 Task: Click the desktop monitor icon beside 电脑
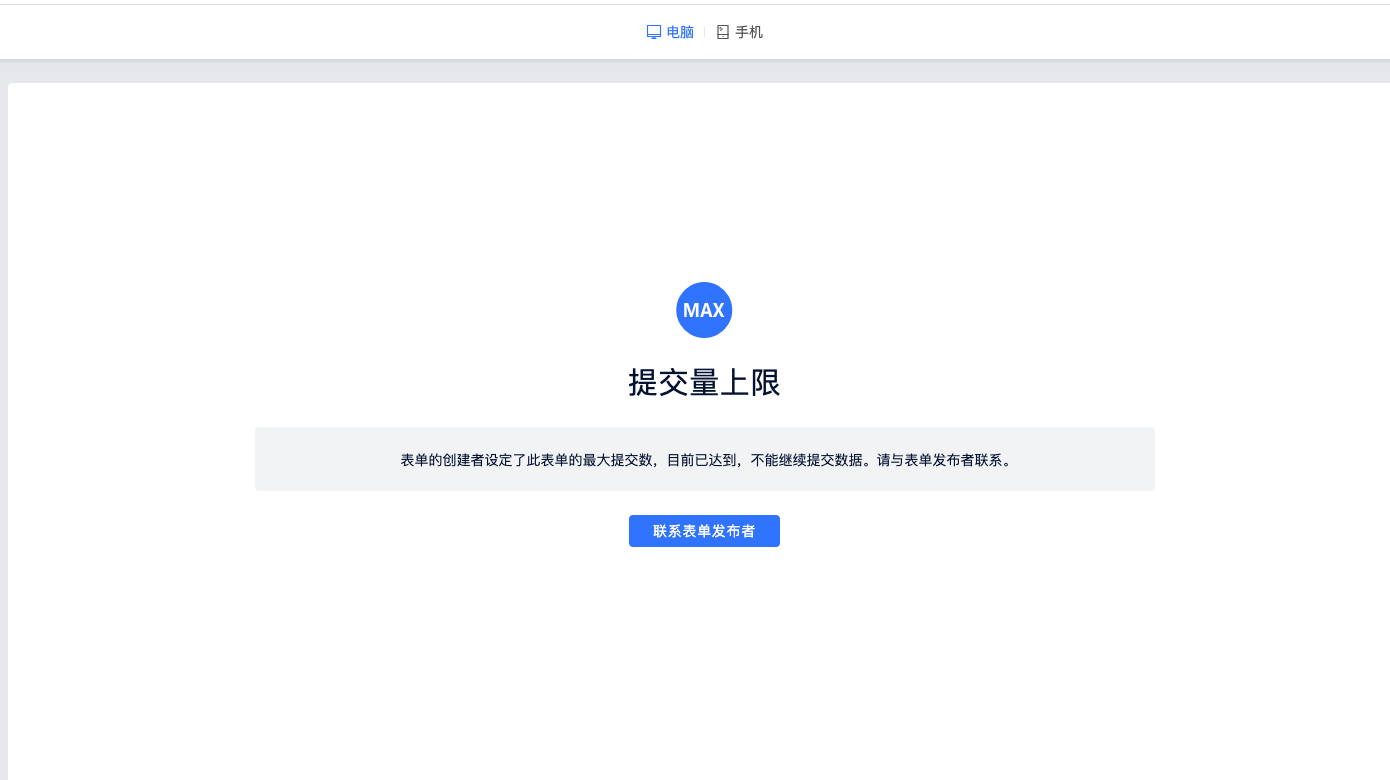pos(654,32)
